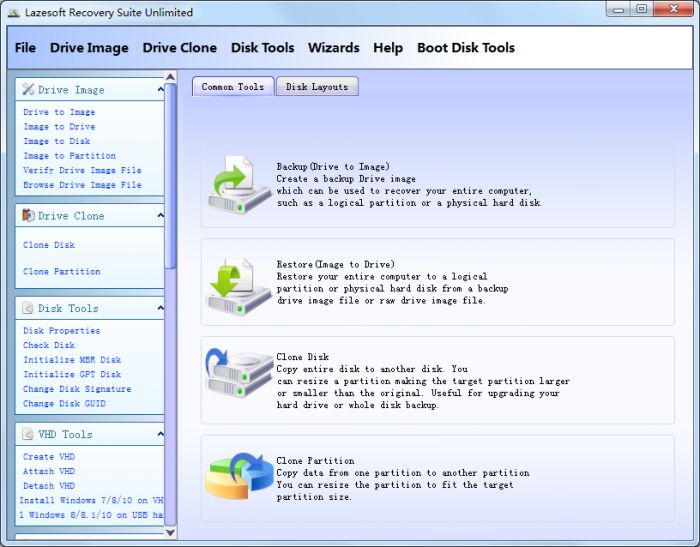Select Clone Disk in the sidebar
The width and height of the screenshot is (700, 547).
click(49, 245)
